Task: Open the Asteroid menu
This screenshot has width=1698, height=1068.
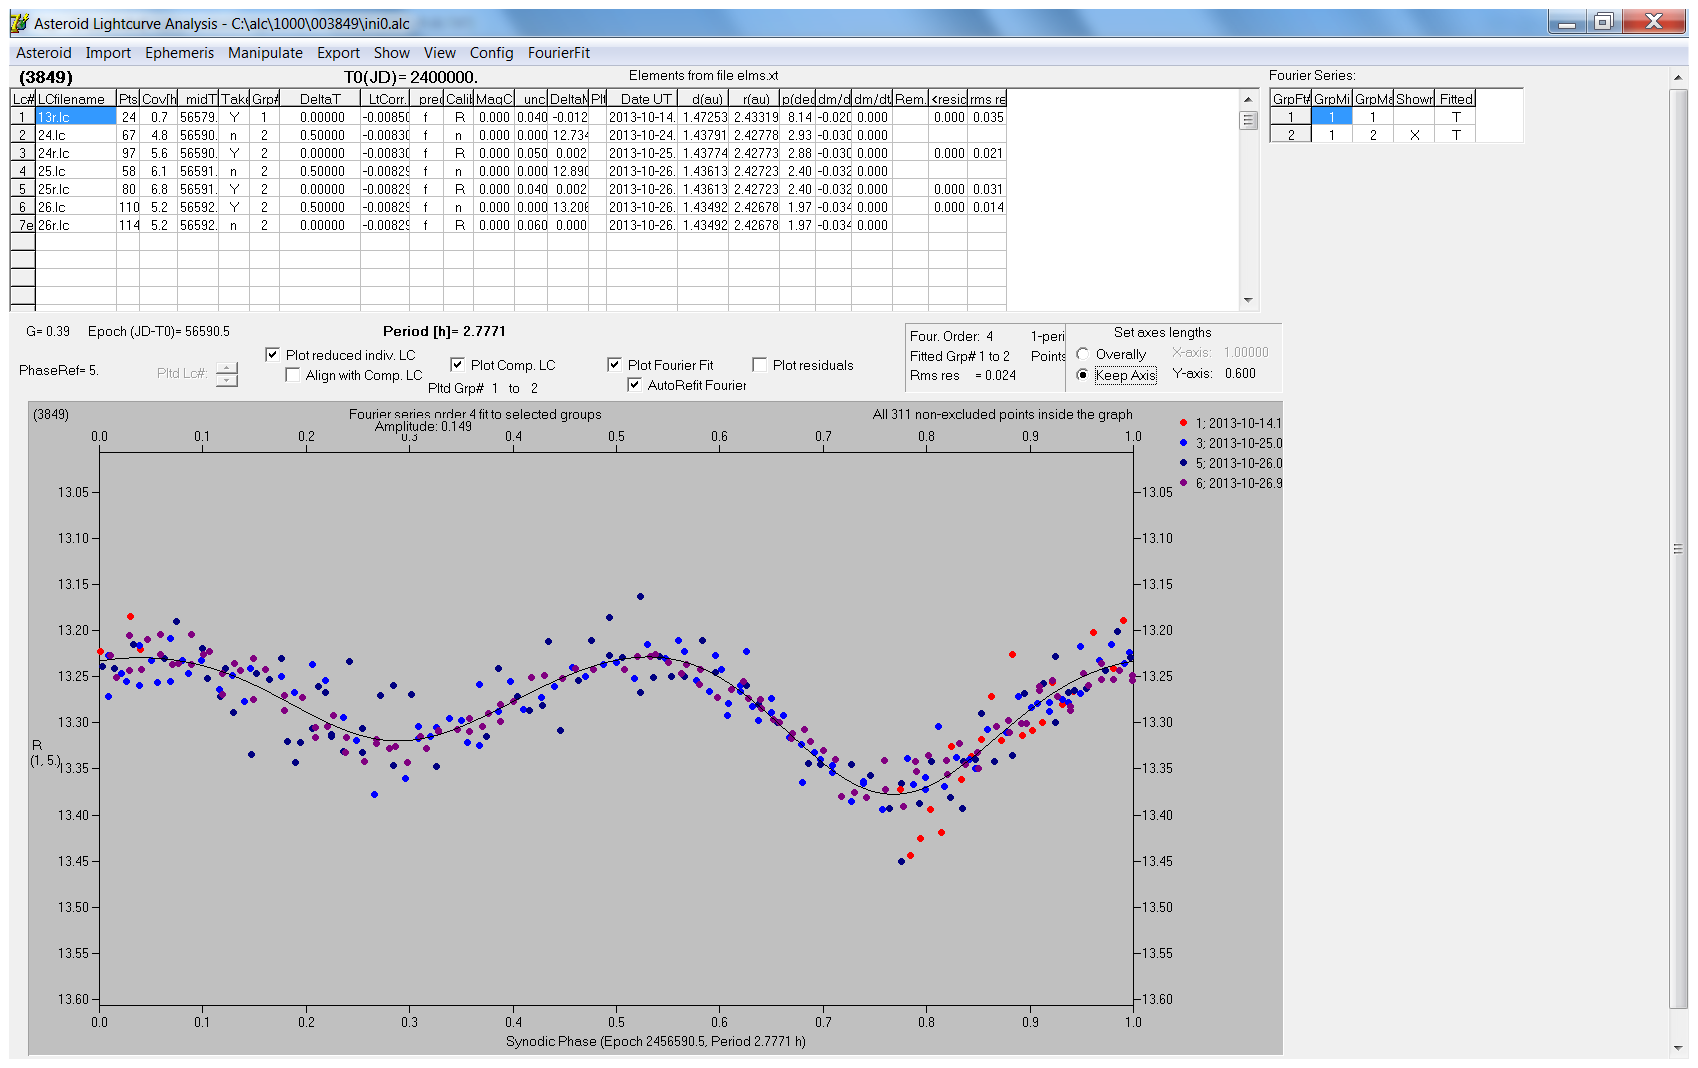Action: coord(44,53)
